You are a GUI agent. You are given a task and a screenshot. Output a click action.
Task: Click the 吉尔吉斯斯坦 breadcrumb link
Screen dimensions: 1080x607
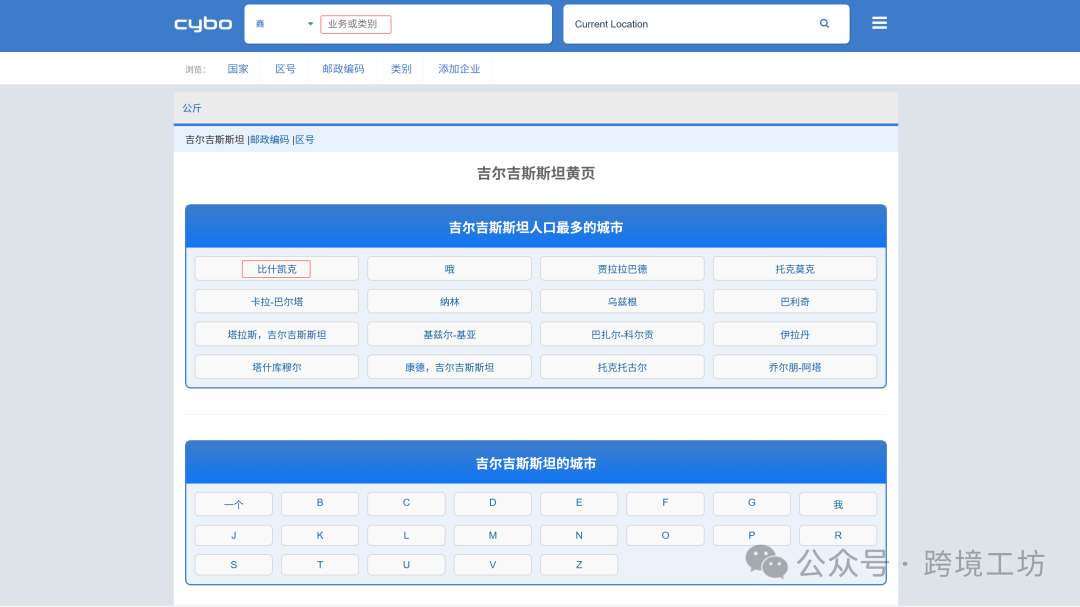coord(213,139)
